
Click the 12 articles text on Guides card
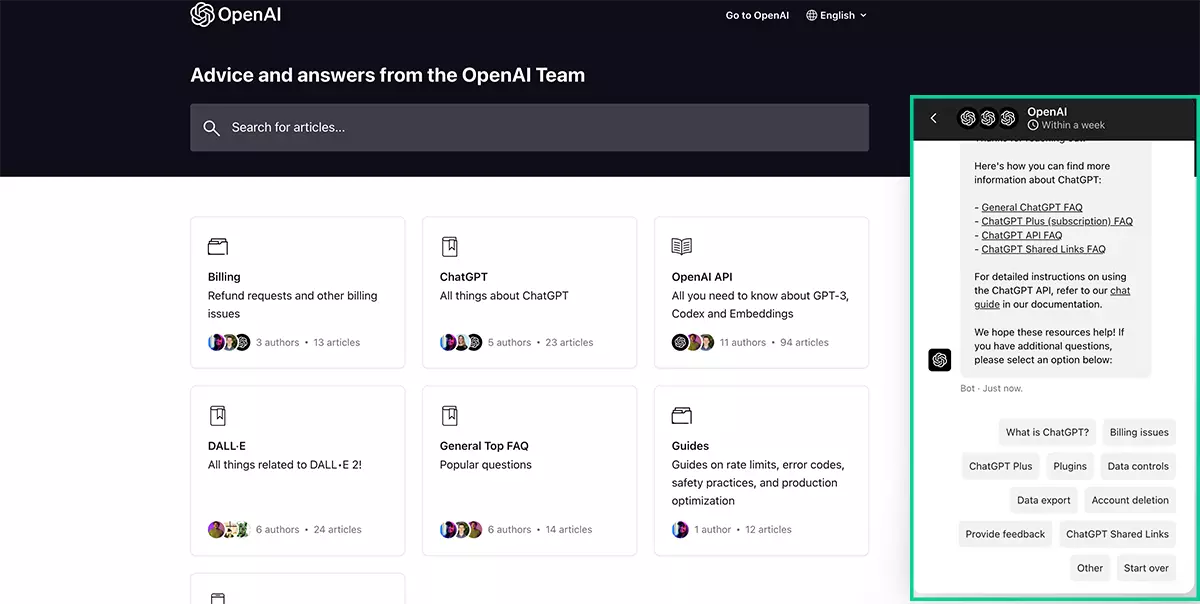(x=768, y=529)
